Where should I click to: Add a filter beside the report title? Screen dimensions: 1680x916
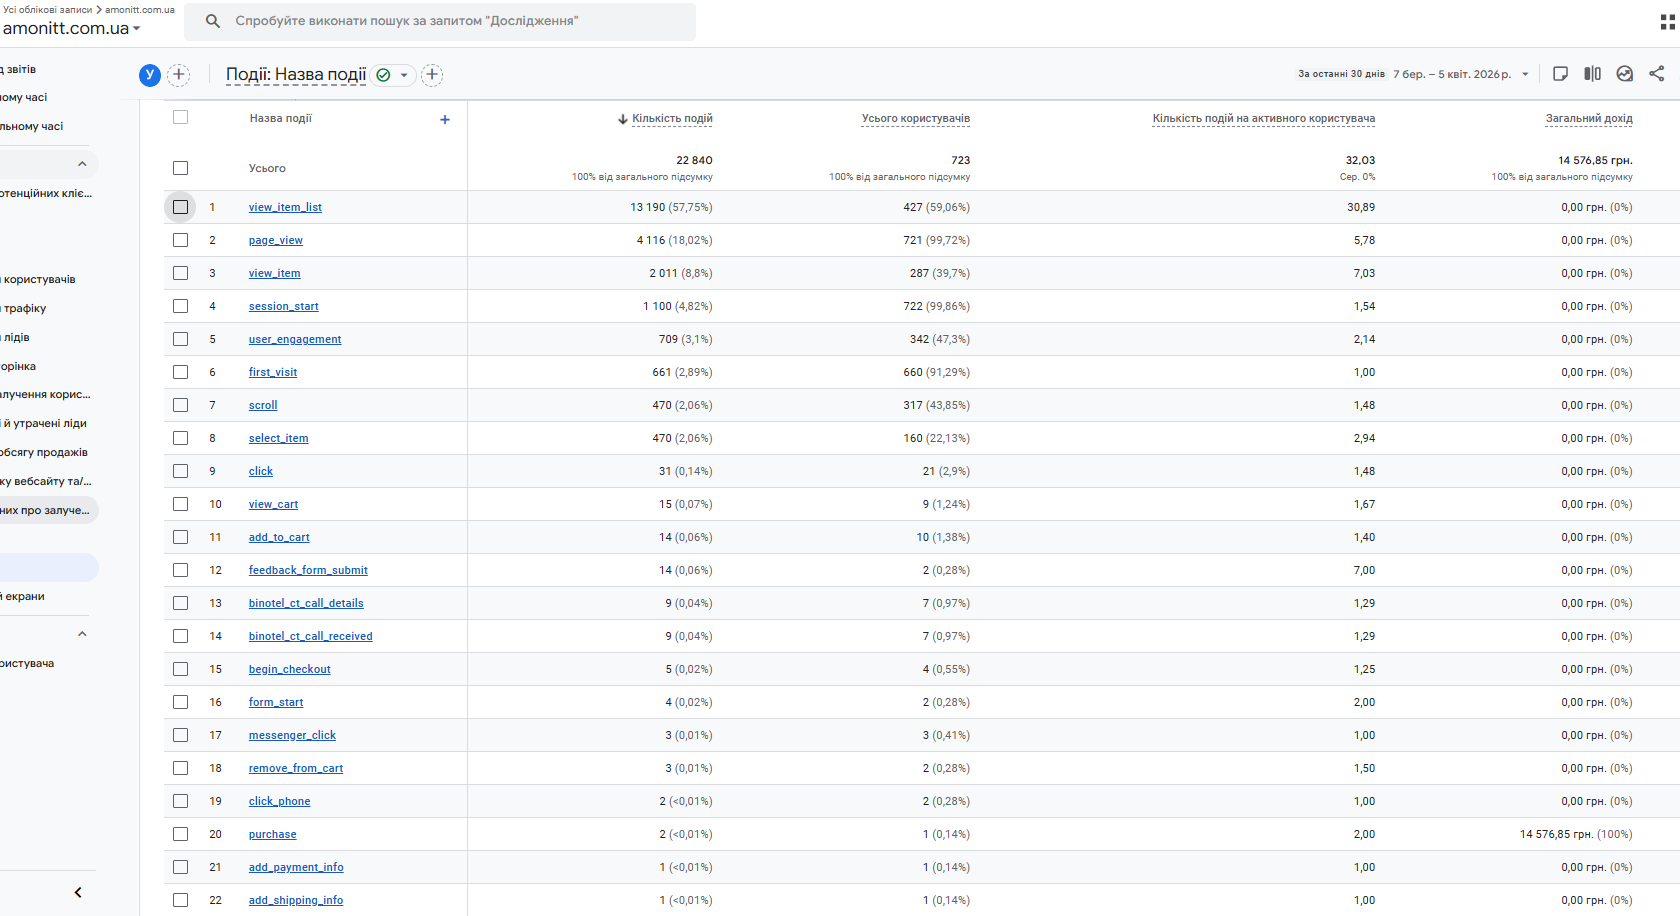click(432, 75)
